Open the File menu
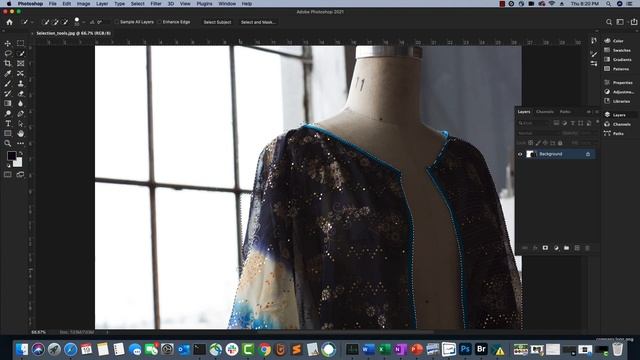The width and height of the screenshot is (640, 360). [x=53, y=4]
